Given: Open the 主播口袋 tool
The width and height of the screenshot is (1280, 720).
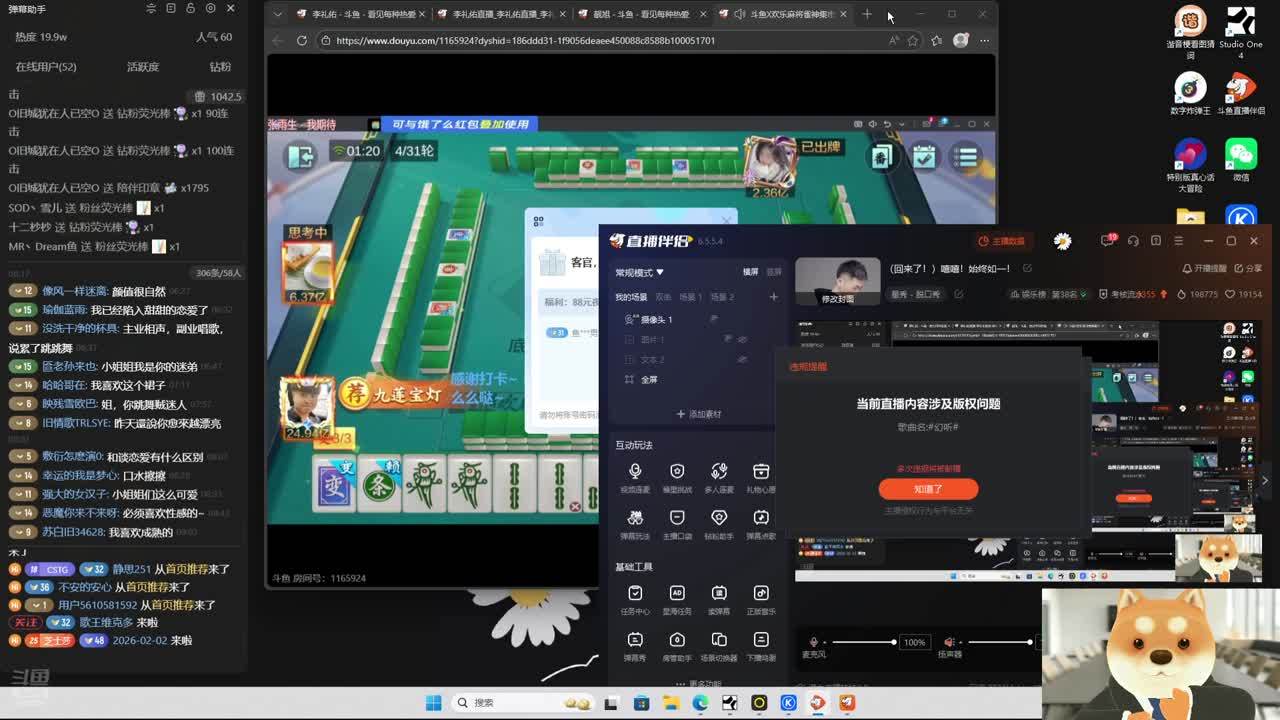Looking at the screenshot, I should coord(677,523).
